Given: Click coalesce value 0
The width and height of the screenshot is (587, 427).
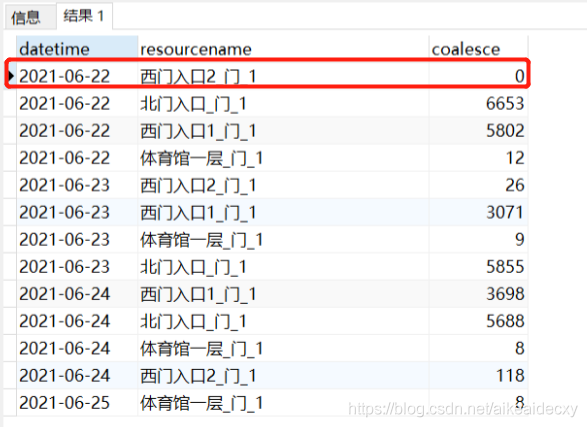Looking at the screenshot, I should 519,76.
